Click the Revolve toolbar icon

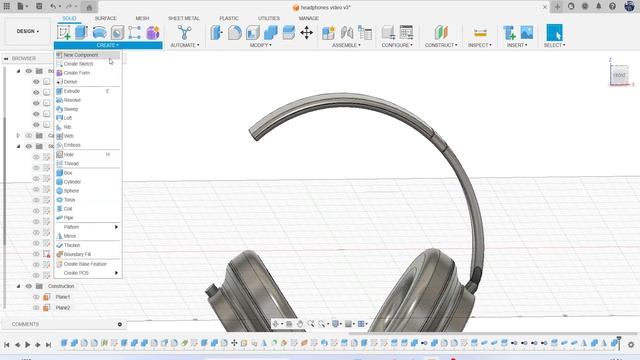point(100,32)
